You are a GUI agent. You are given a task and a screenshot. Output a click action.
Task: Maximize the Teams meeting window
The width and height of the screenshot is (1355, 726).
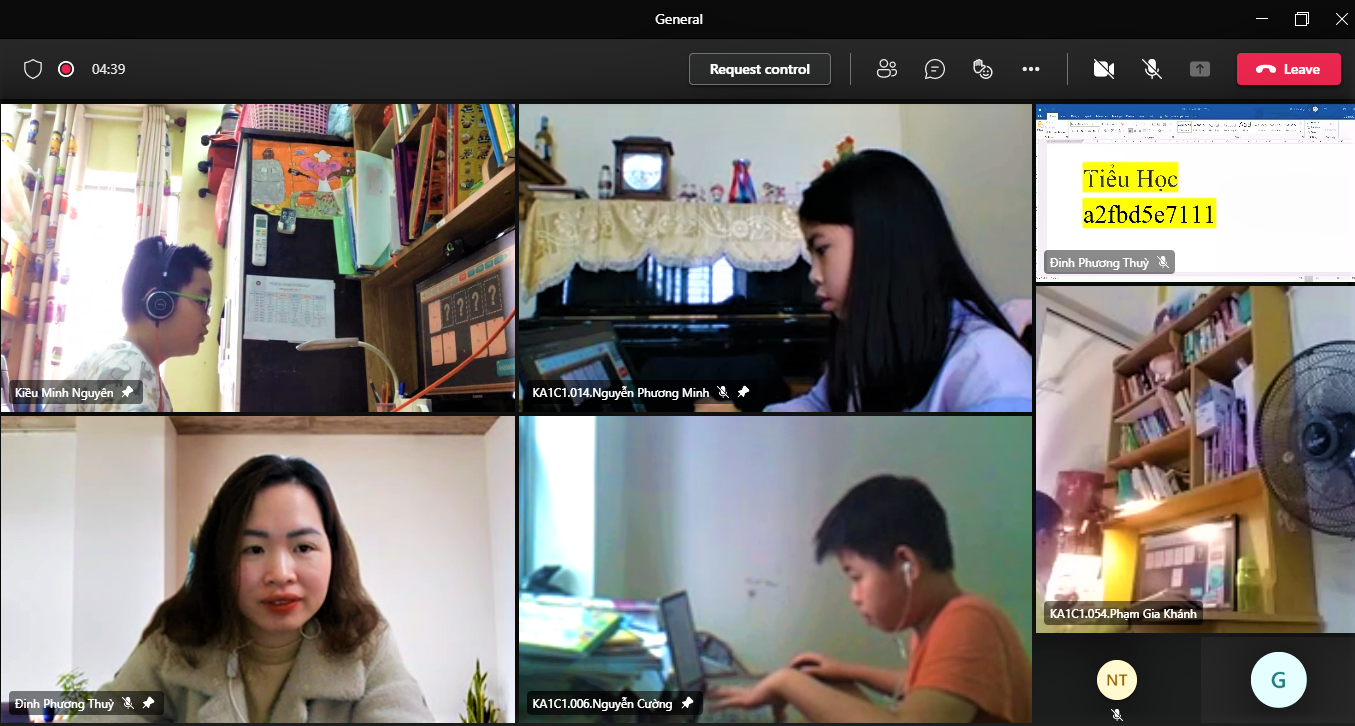point(1301,19)
